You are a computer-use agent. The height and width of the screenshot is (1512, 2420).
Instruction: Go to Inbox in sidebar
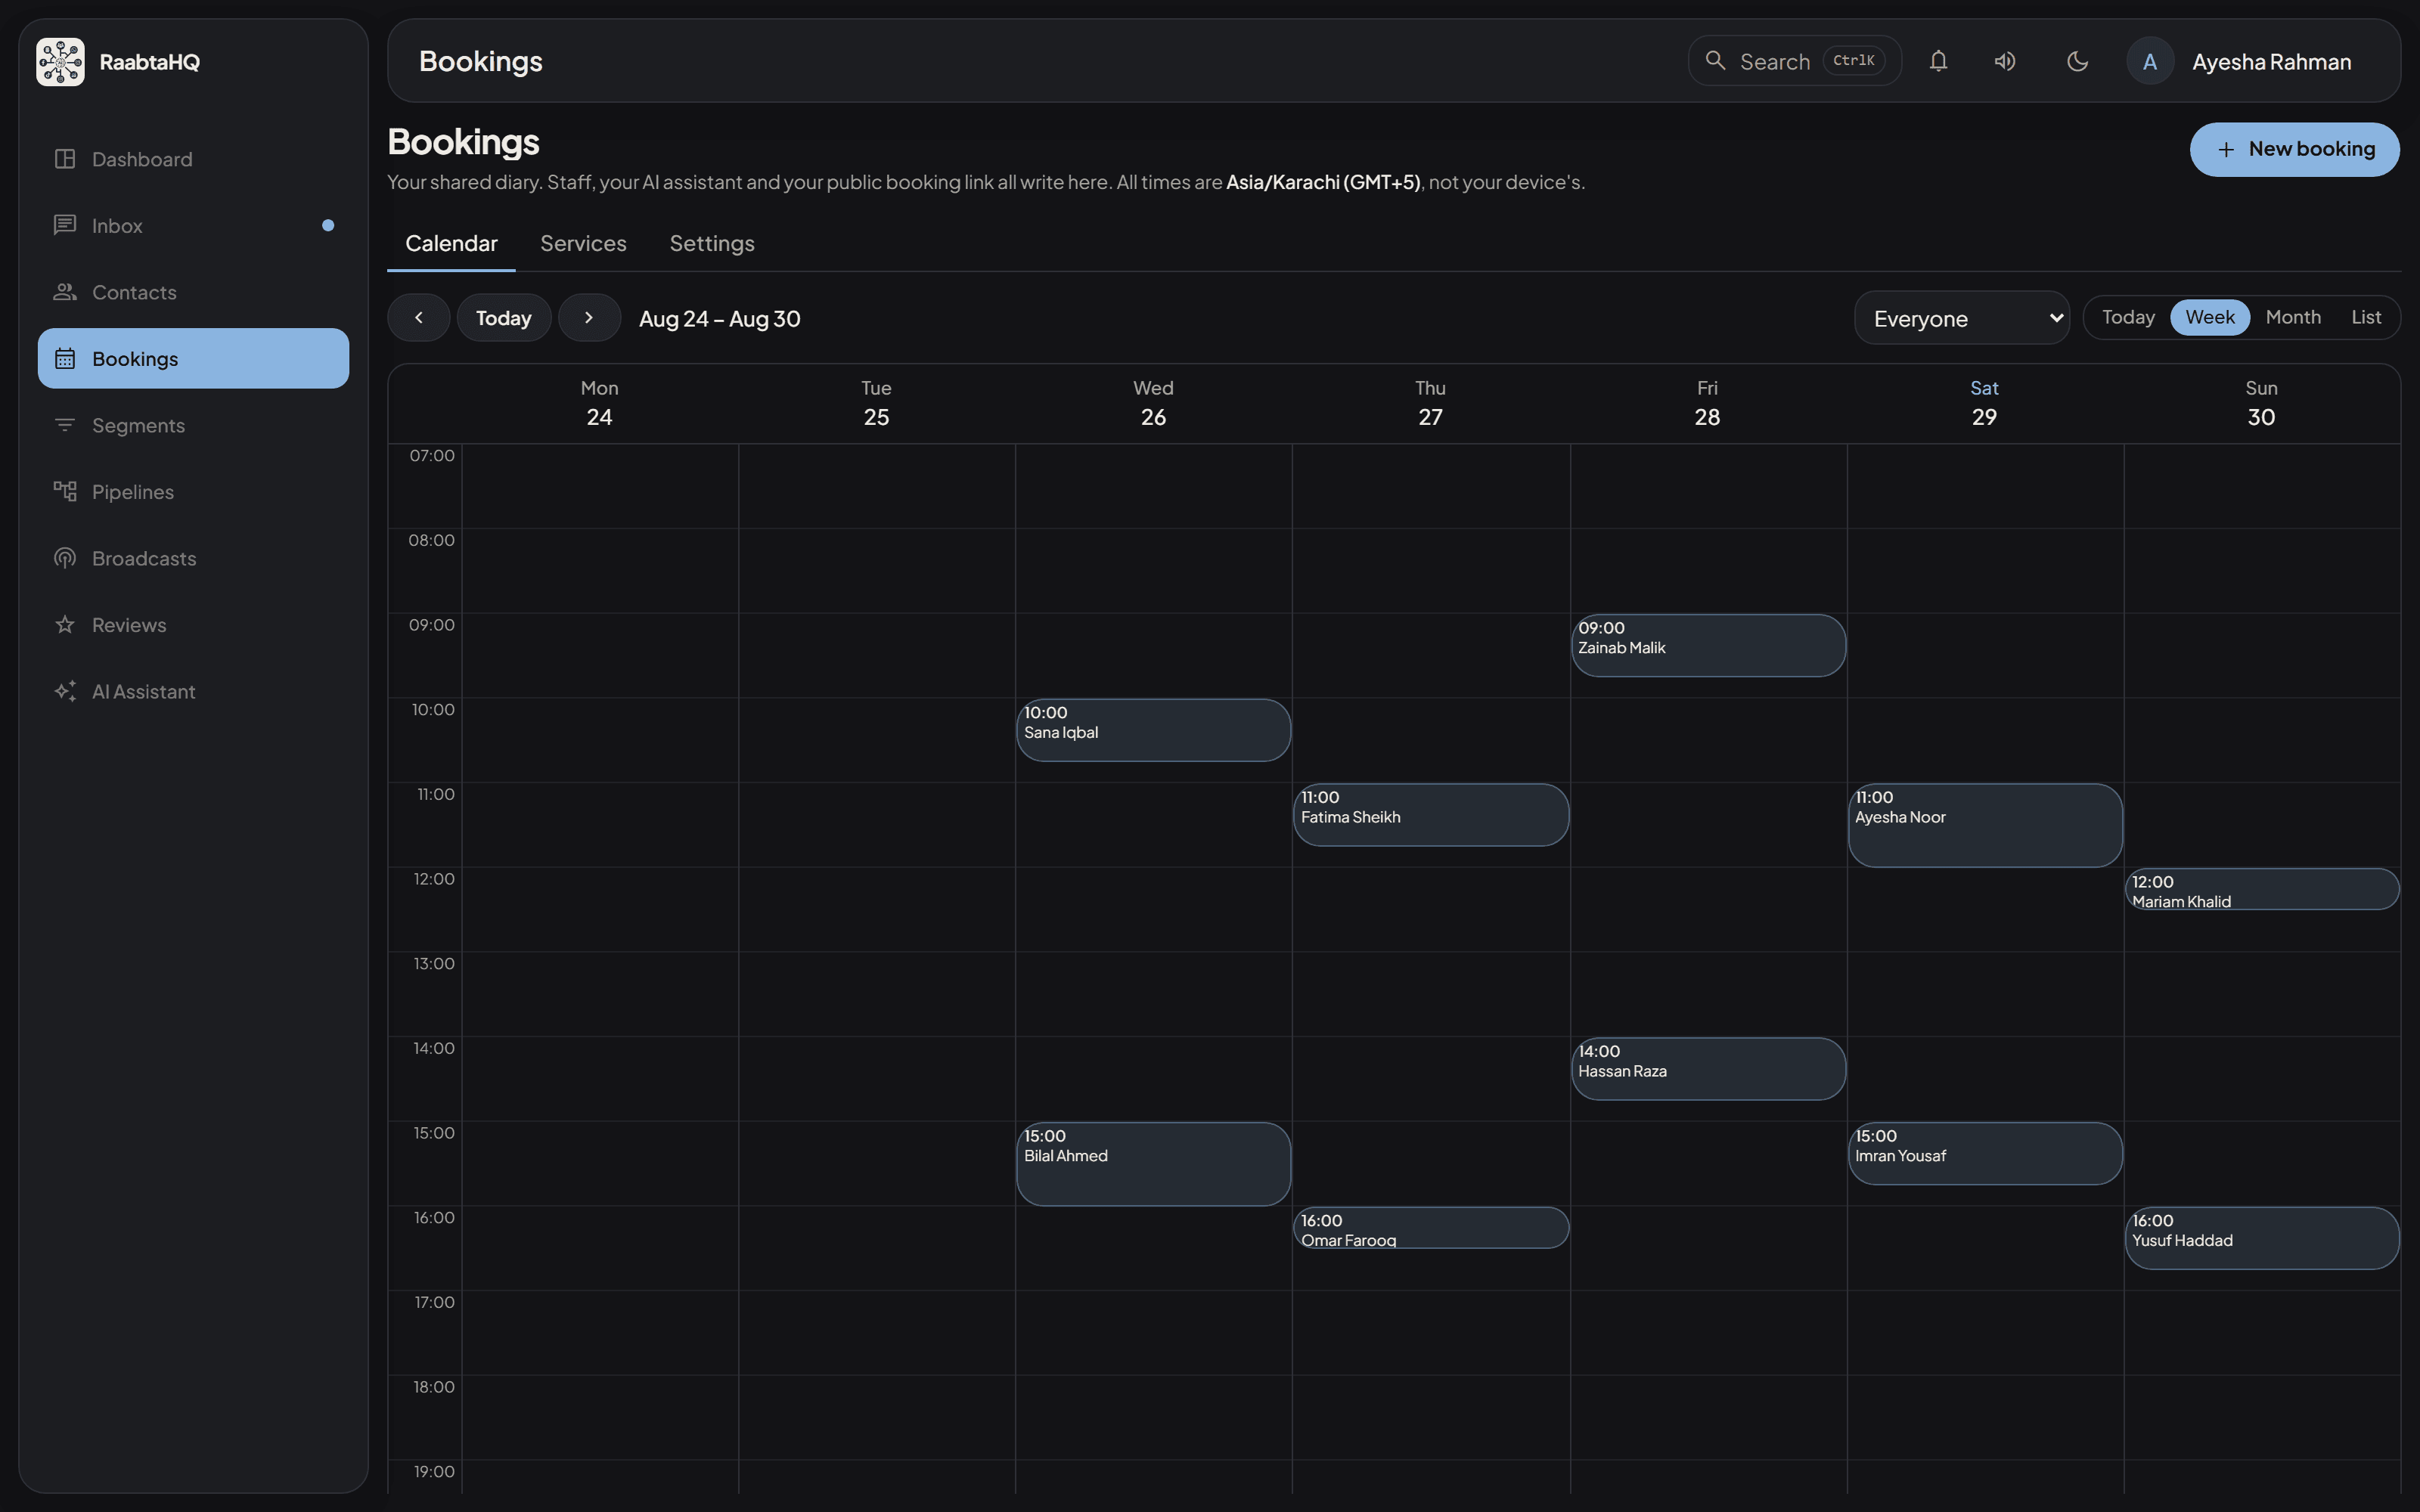coord(193,225)
